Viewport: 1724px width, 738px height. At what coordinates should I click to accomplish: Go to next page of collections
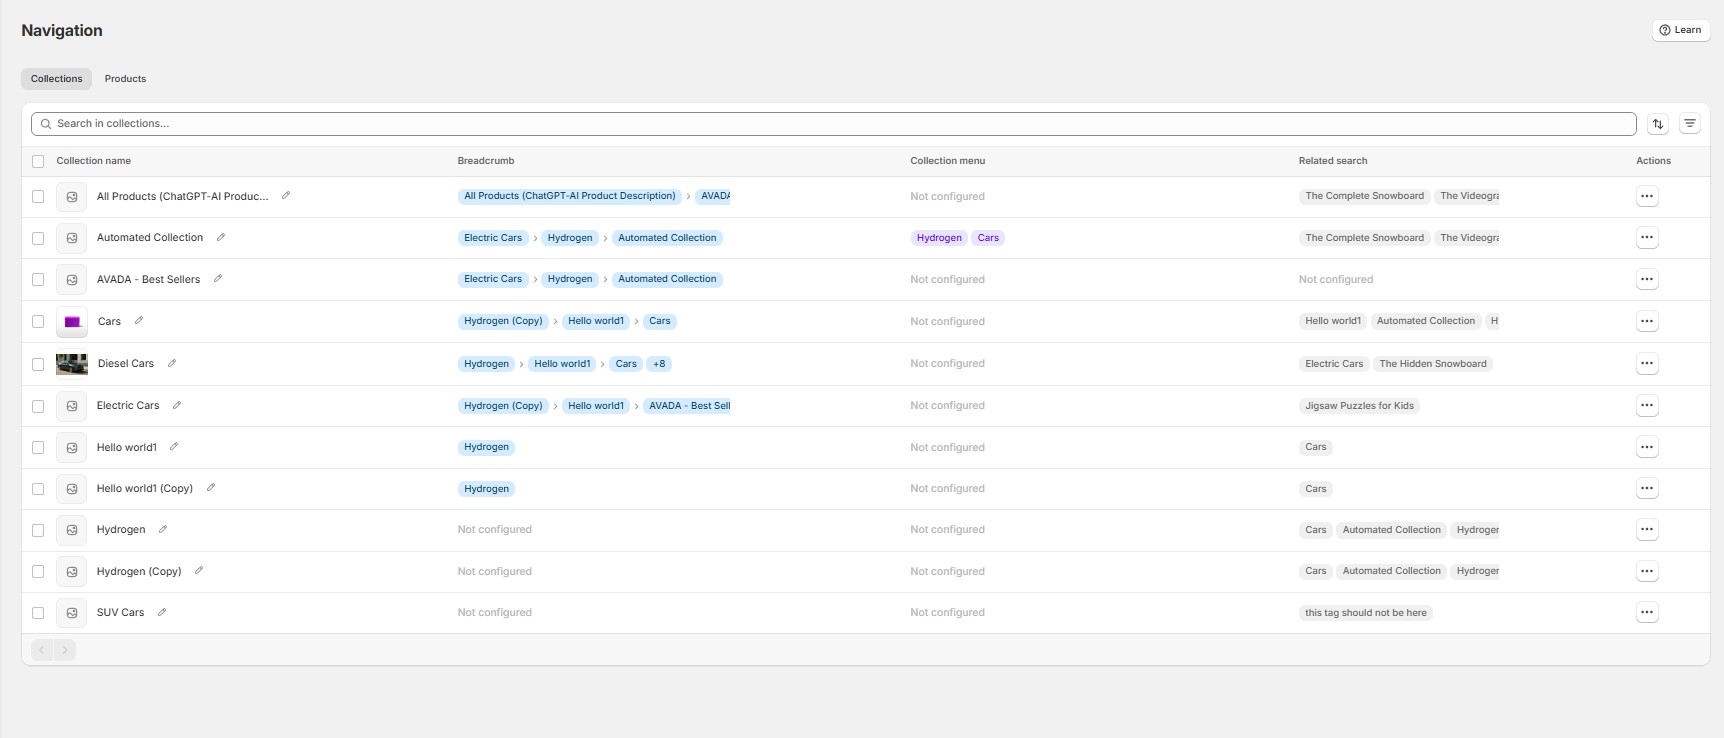[x=65, y=650]
